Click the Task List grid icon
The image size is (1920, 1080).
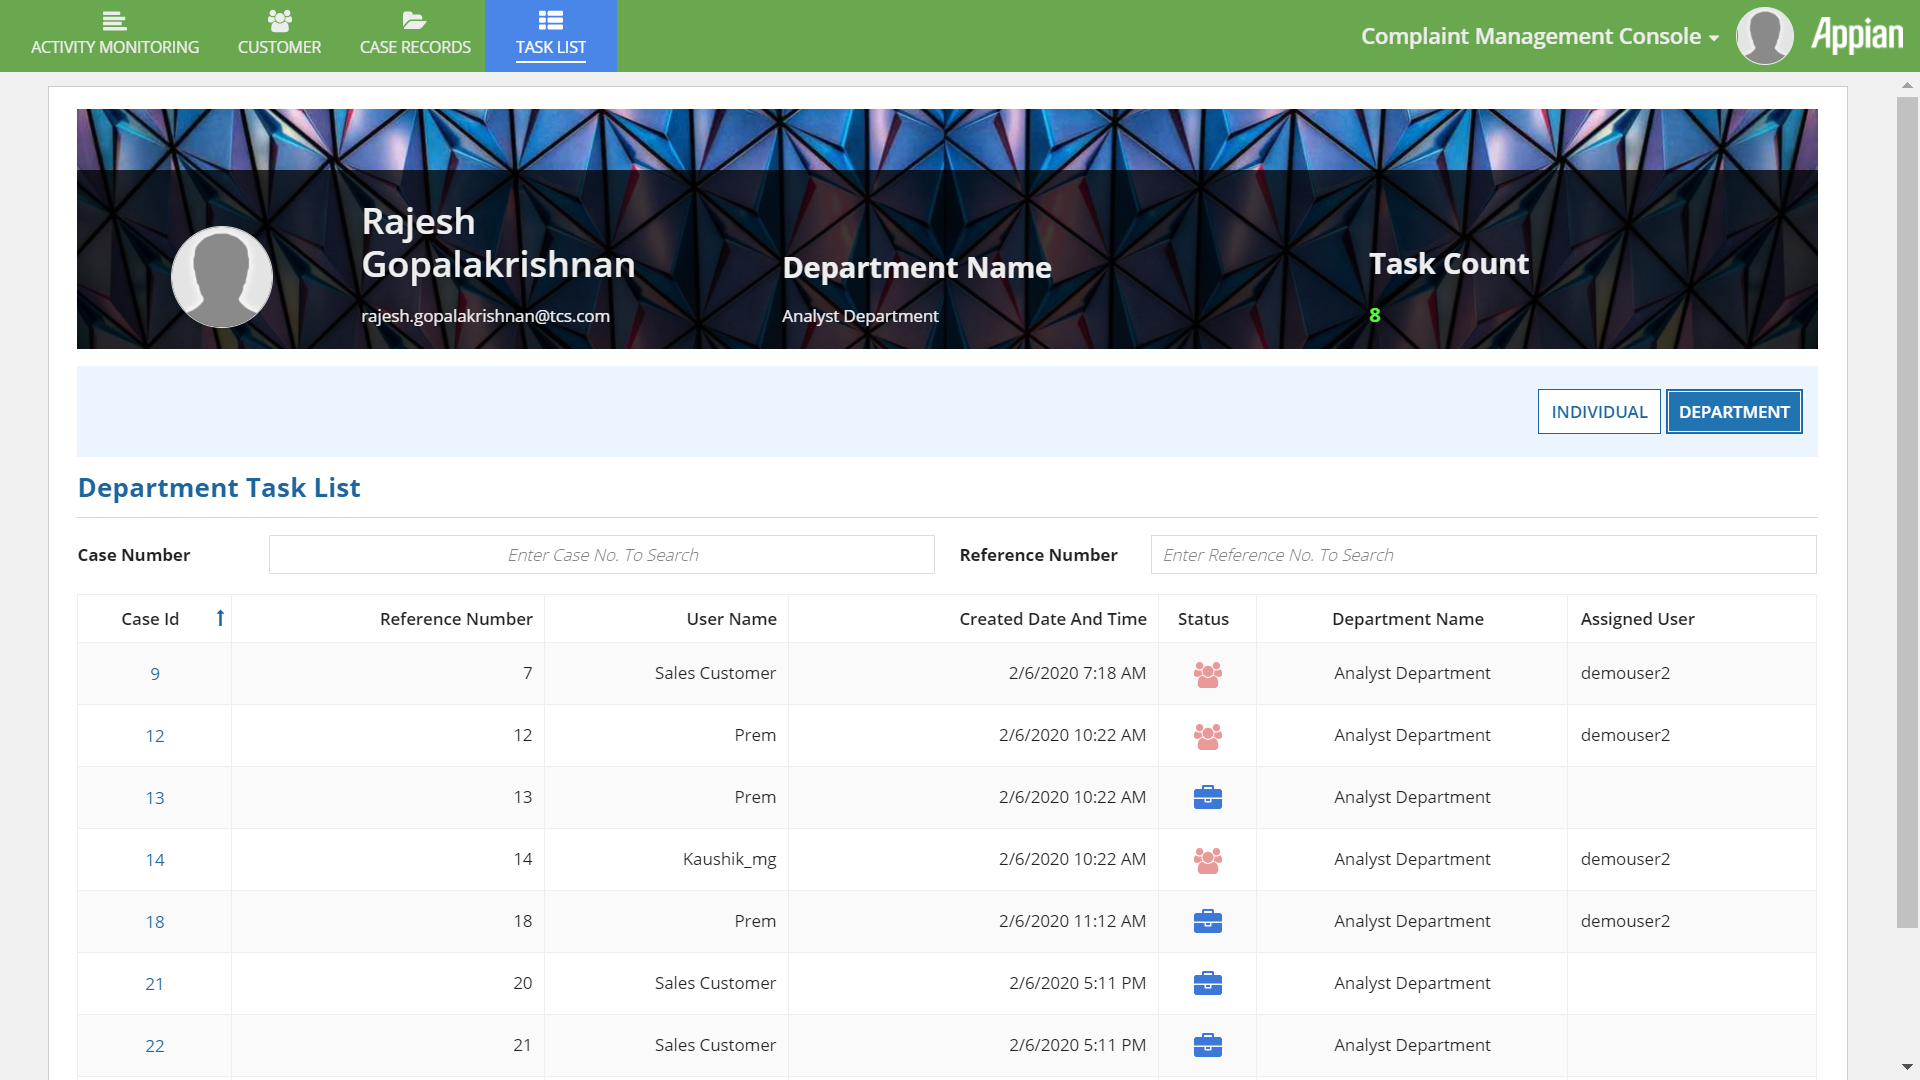coord(550,21)
